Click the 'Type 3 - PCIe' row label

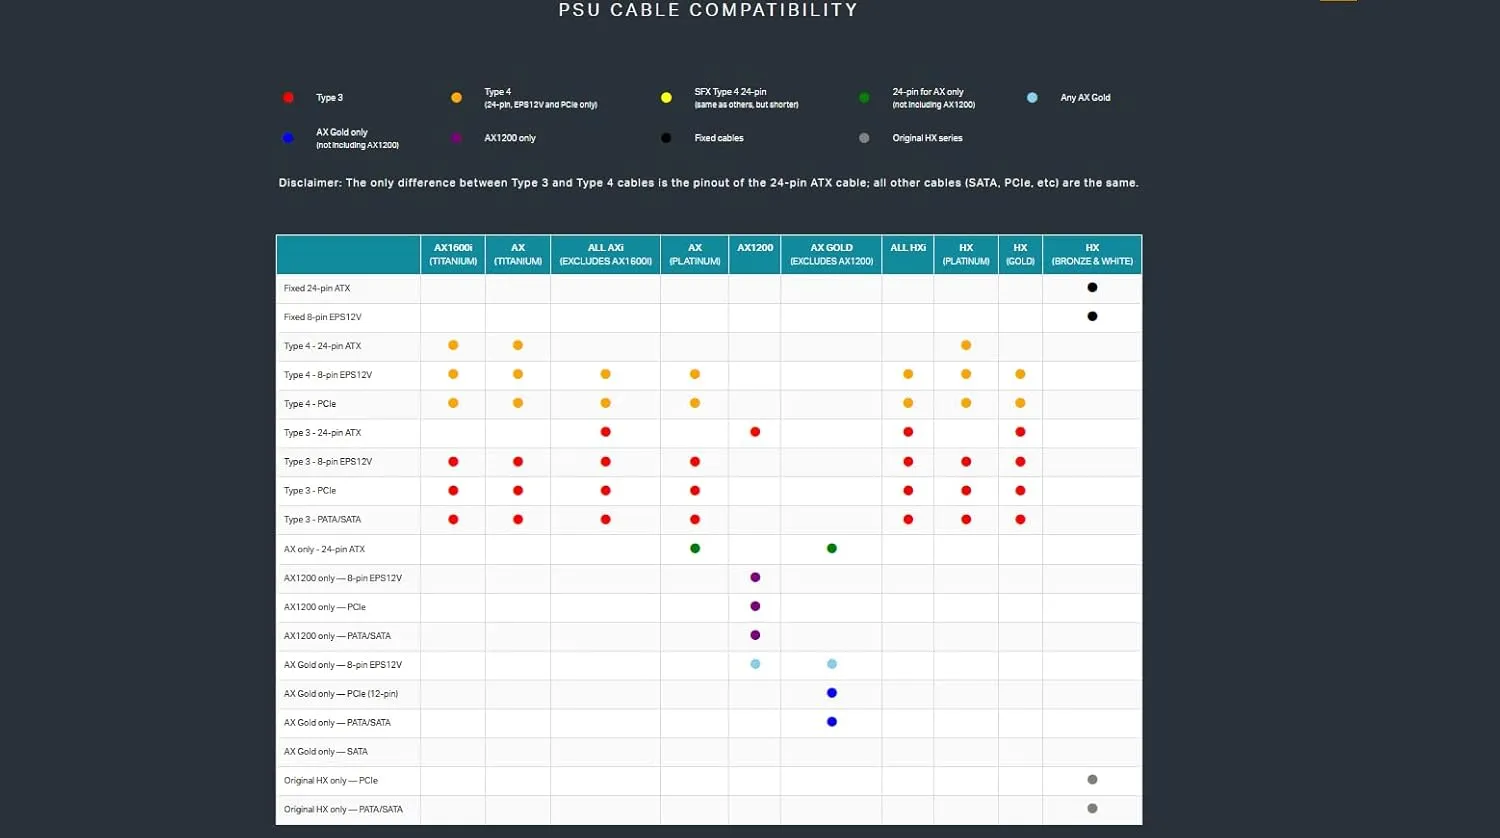(310, 491)
